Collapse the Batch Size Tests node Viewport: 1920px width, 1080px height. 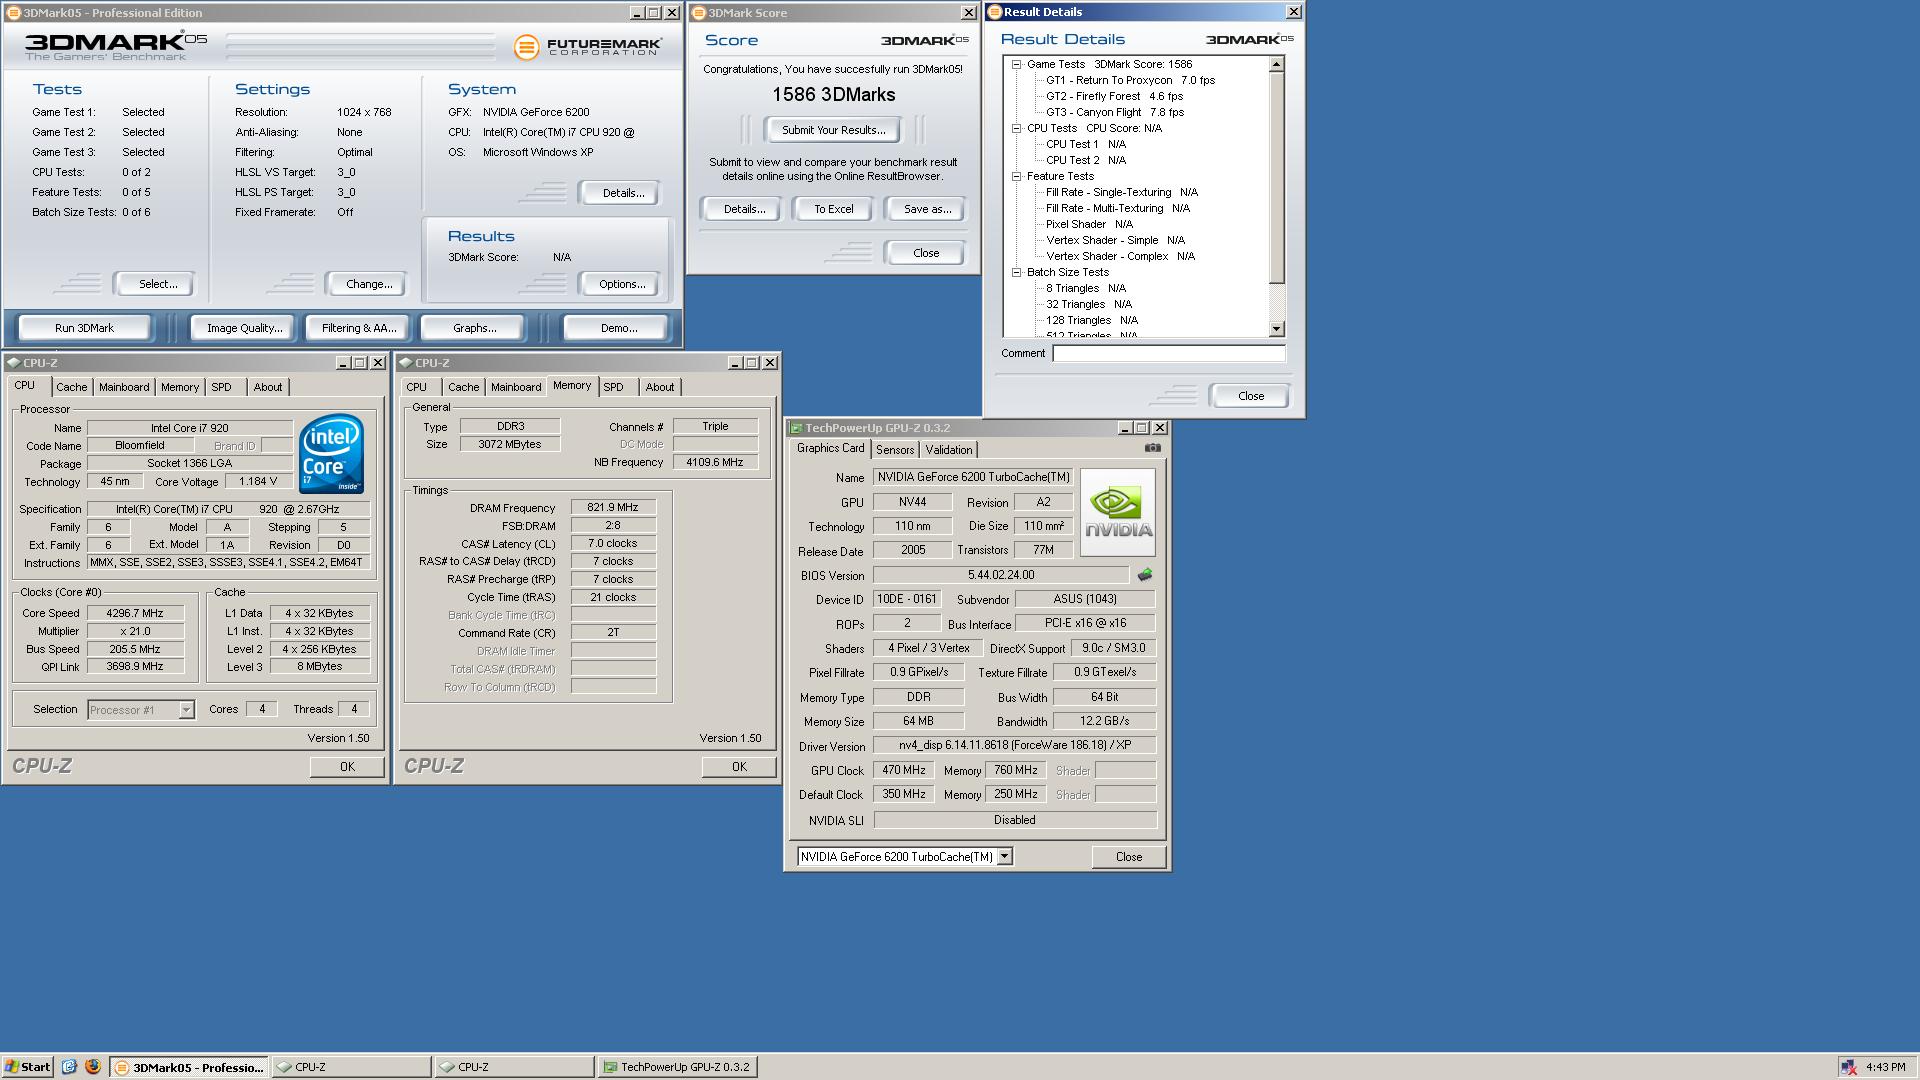pyautogui.click(x=1016, y=272)
